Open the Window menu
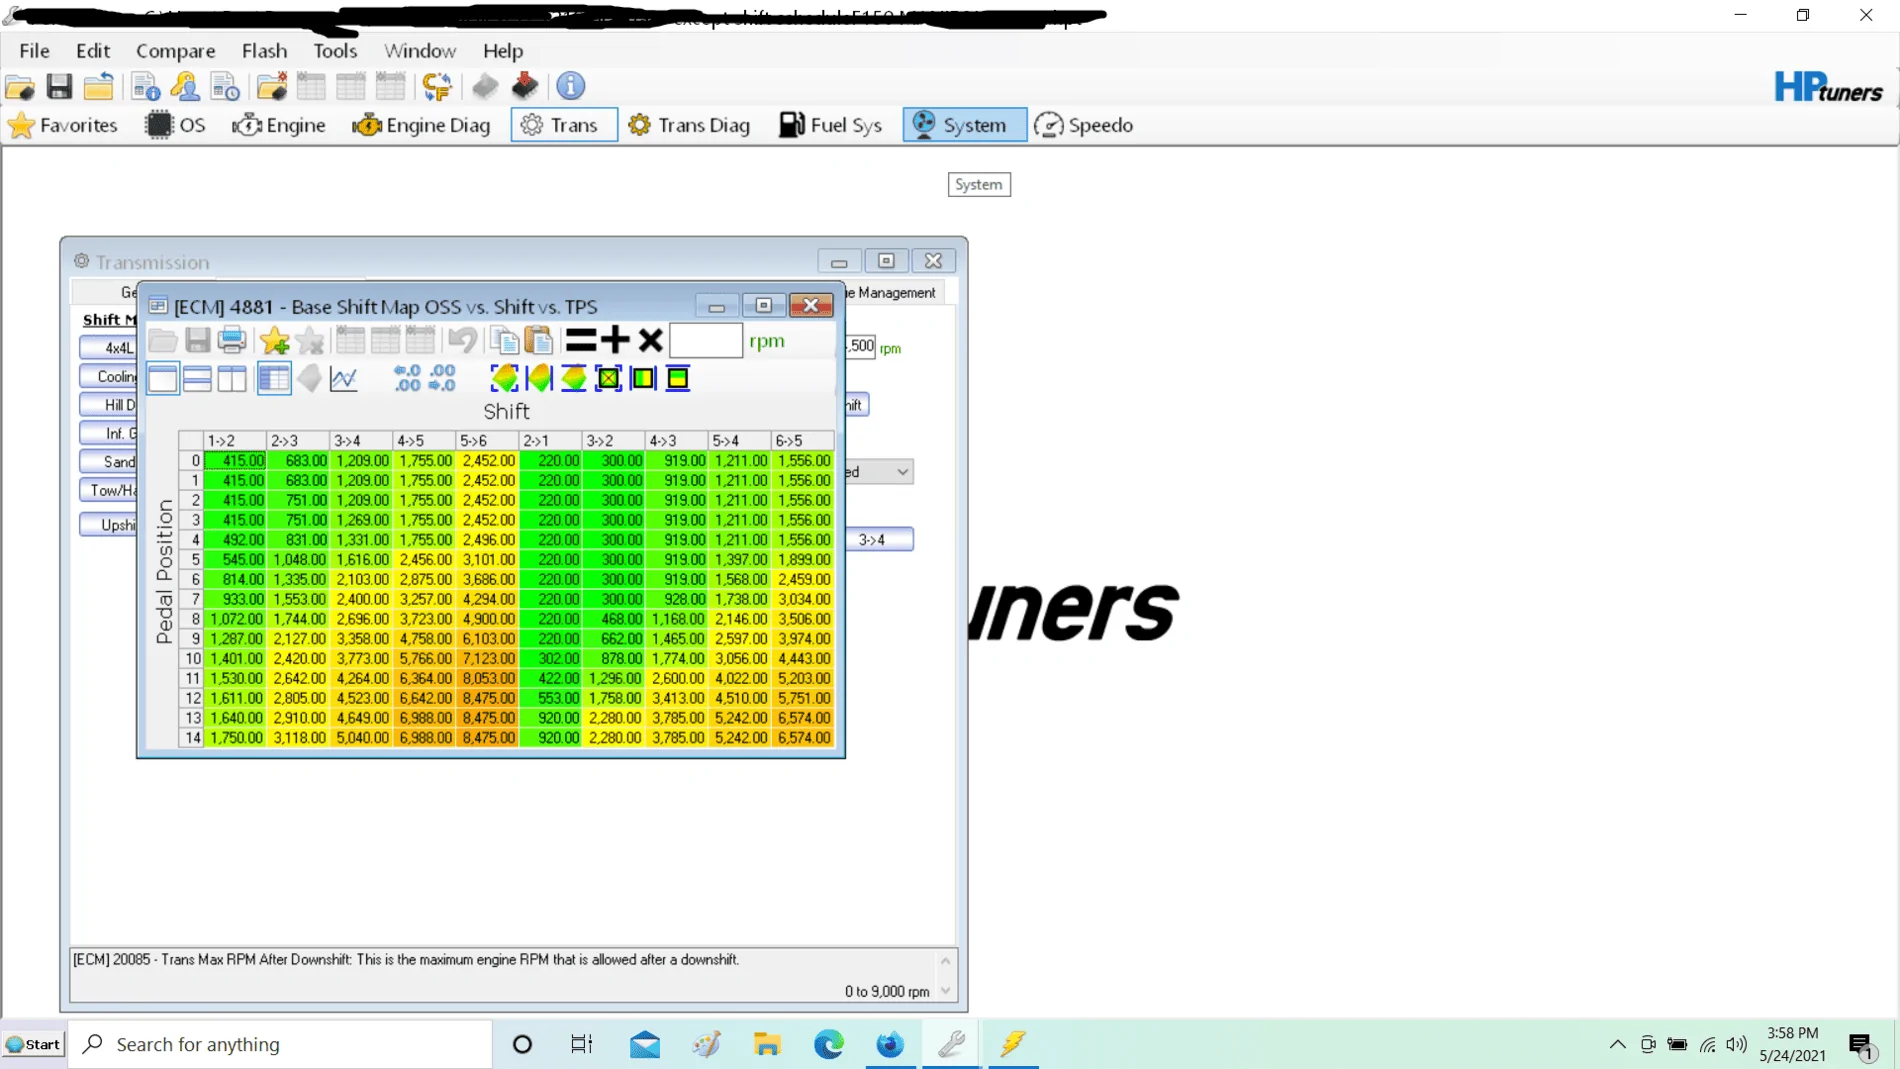The width and height of the screenshot is (1900, 1069). (x=420, y=50)
